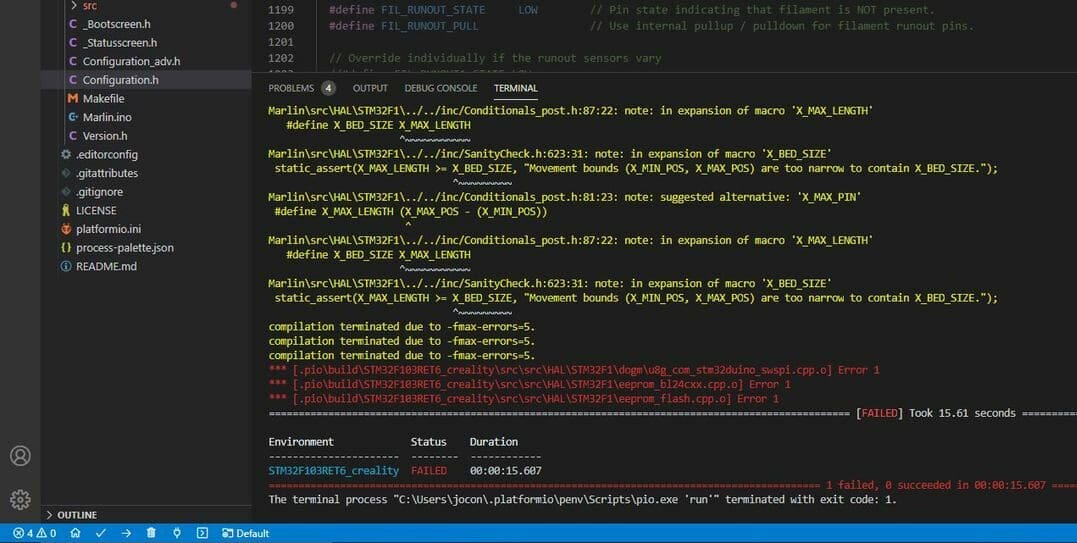Click the PlatformIO icon beside platformio.ini
Viewport: 1077px width, 543px height.
[x=66, y=229]
